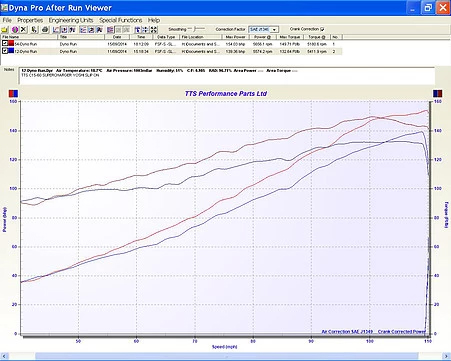Adjust the Smoothing slider
Screen dimensions: 451x361
[197, 29]
